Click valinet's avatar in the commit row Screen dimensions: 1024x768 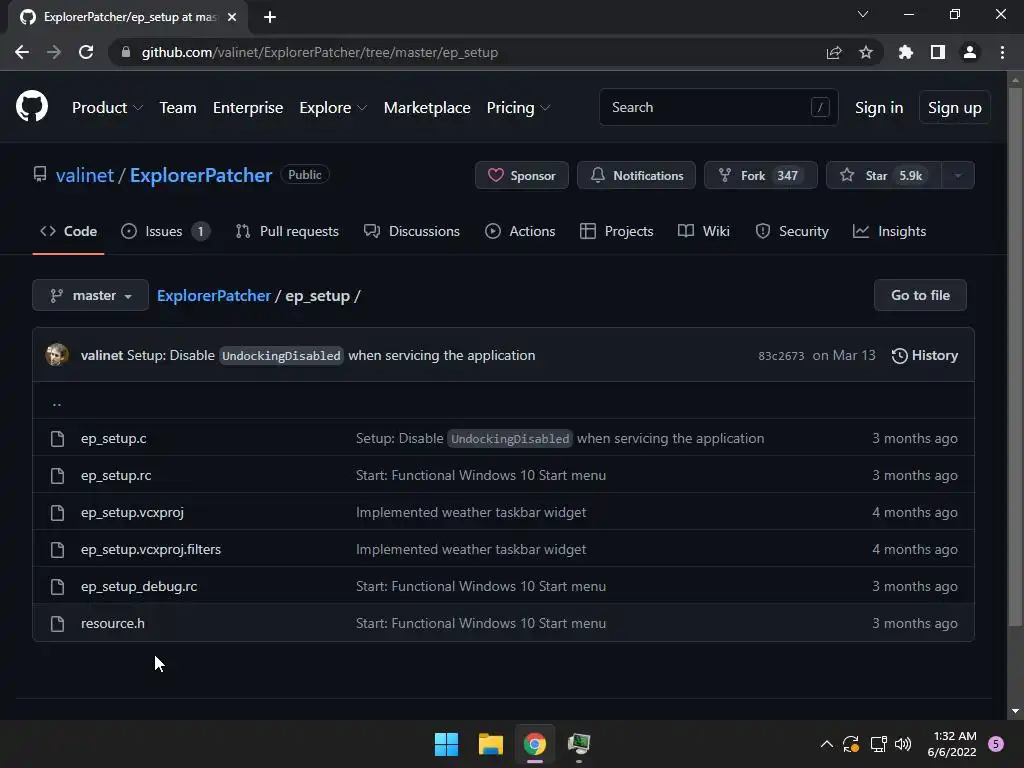[57, 355]
